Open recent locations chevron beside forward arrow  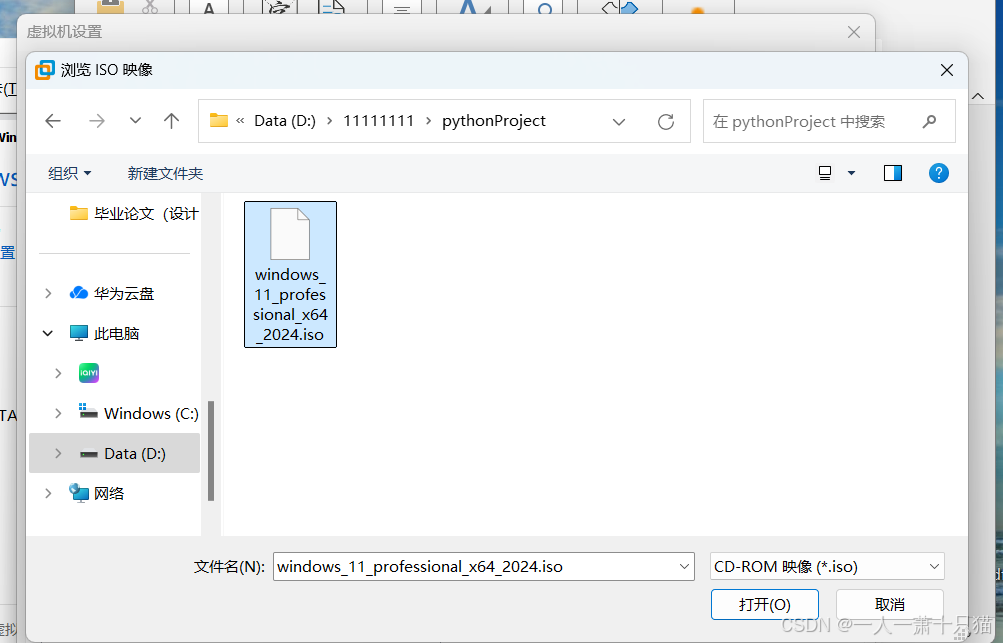coord(135,120)
